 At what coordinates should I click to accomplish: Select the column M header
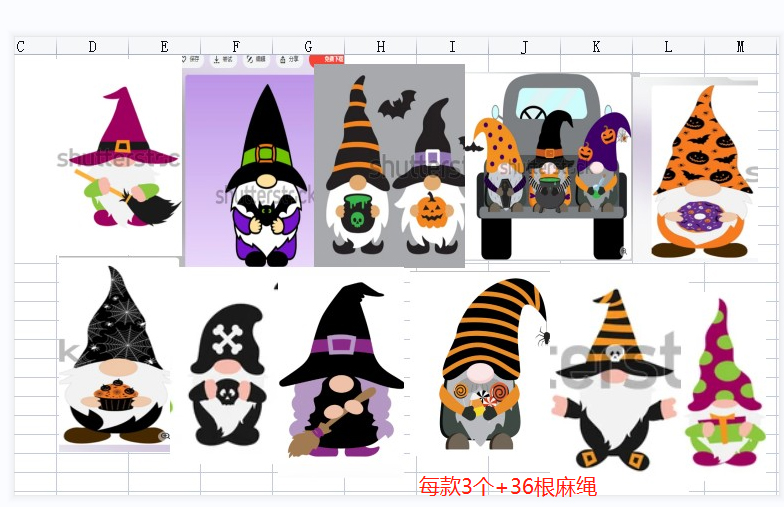pos(740,47)
